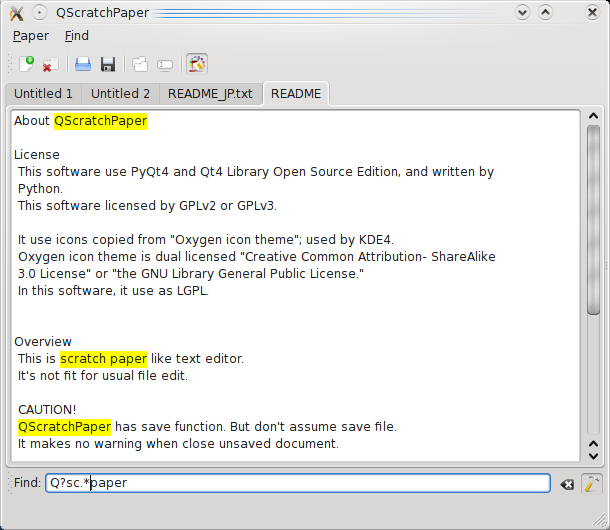Select the README tab

point(296,94)
